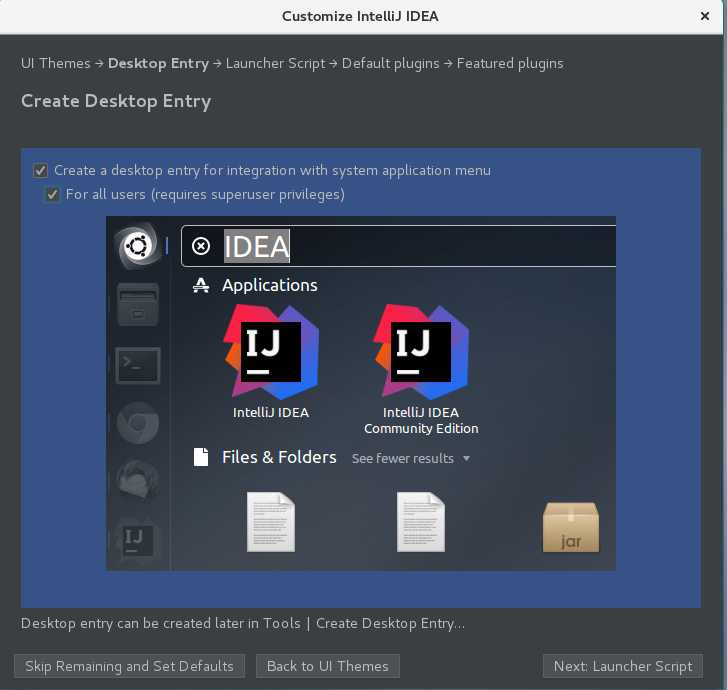Image resolution: width=727 pixels, height=690 pixels.
Task: Open the IntelliJ IDEA application icon
Action: [271, 352]
